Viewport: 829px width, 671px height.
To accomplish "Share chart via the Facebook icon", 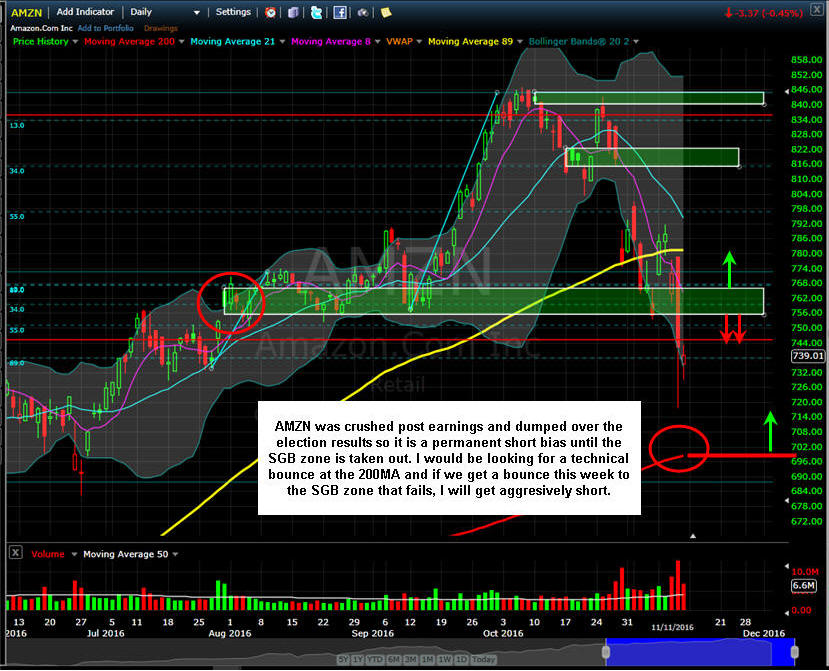I will tap(340, 13).
